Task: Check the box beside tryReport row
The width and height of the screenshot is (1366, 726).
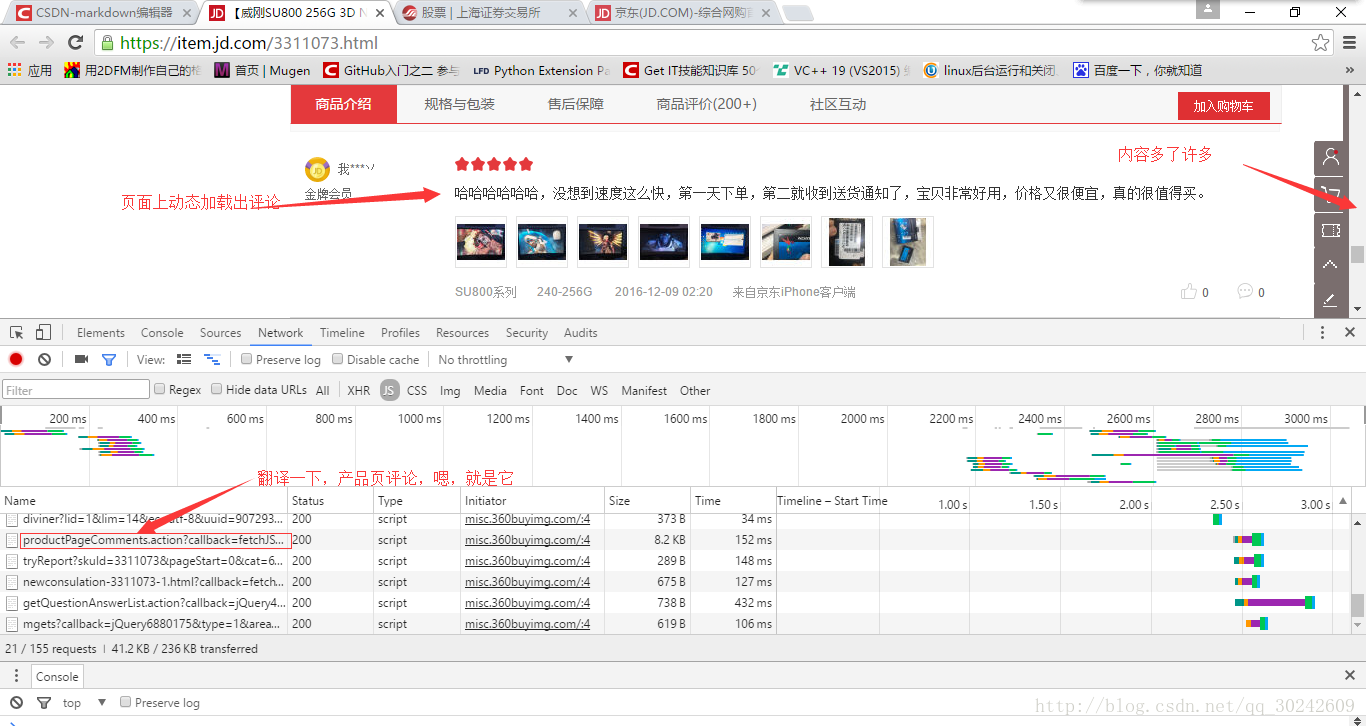Action: point(12,561)
